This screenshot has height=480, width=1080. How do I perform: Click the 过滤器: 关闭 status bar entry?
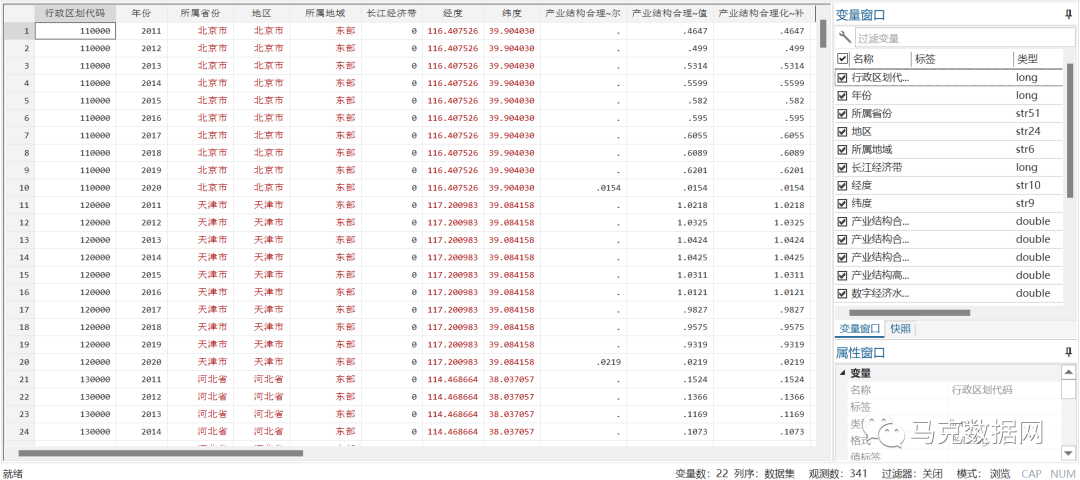(913, 473)
